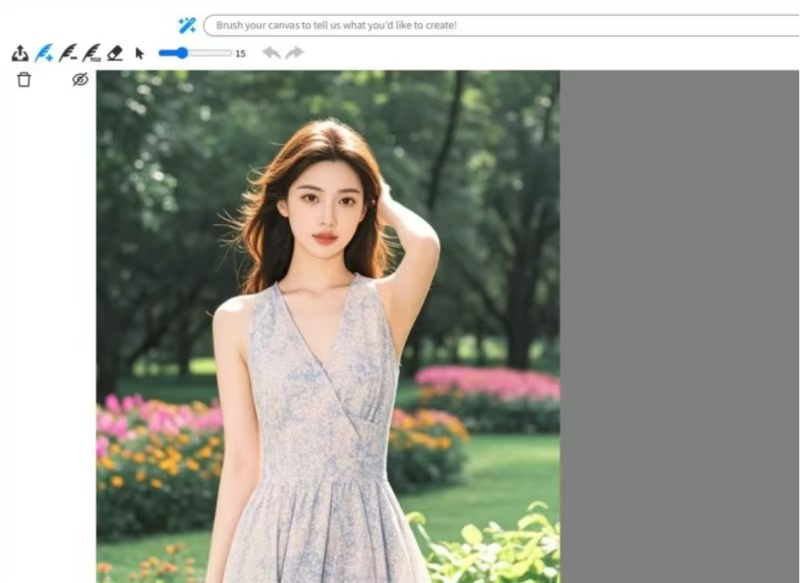Click the right end of brush size slider

coord(229,53)
